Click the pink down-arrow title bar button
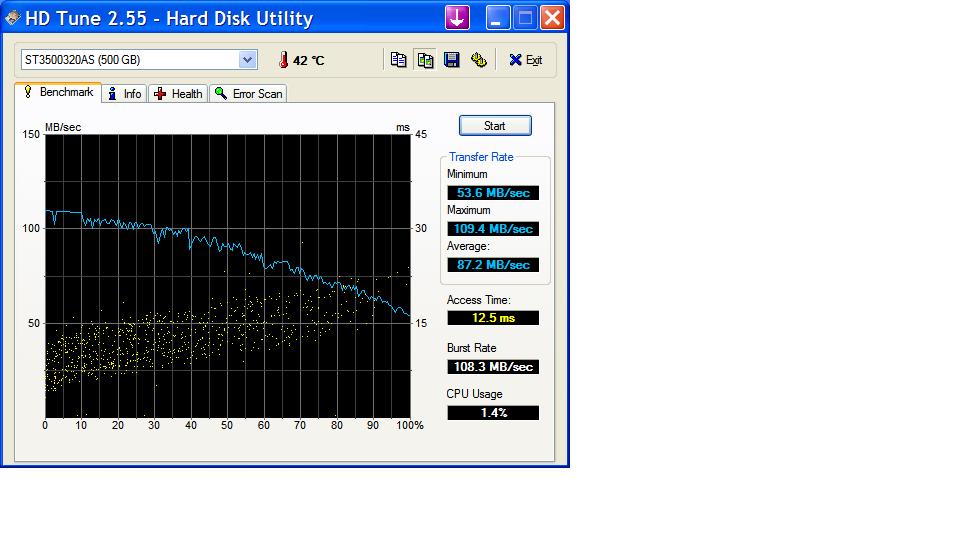The width and height of the screenshot is (960, 540). tap(457, 17)
